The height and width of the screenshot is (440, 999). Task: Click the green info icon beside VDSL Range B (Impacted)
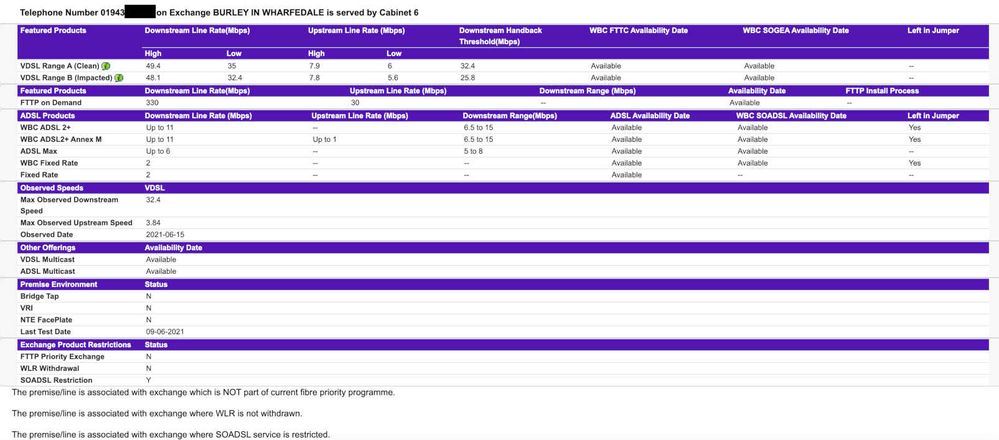pos(119,78)
